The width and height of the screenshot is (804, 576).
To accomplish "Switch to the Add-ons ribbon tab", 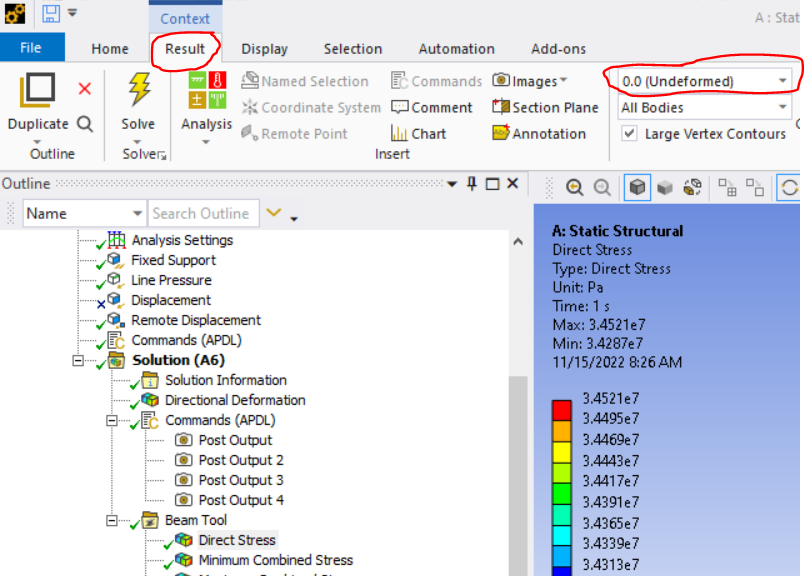I will [x=558, y=49].
